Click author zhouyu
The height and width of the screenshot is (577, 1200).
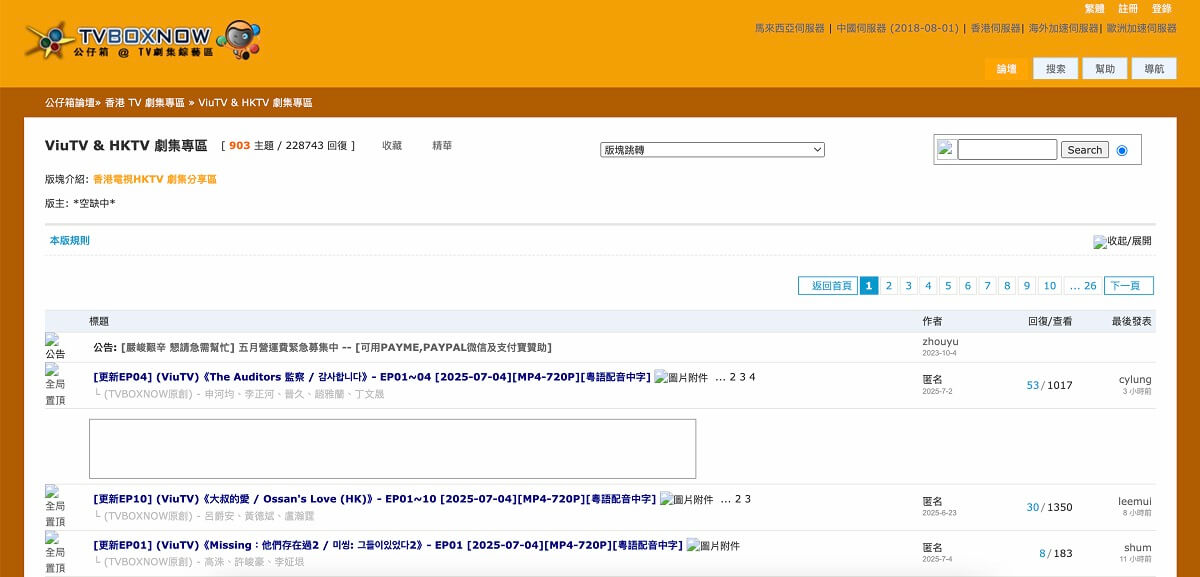[940, 342]
